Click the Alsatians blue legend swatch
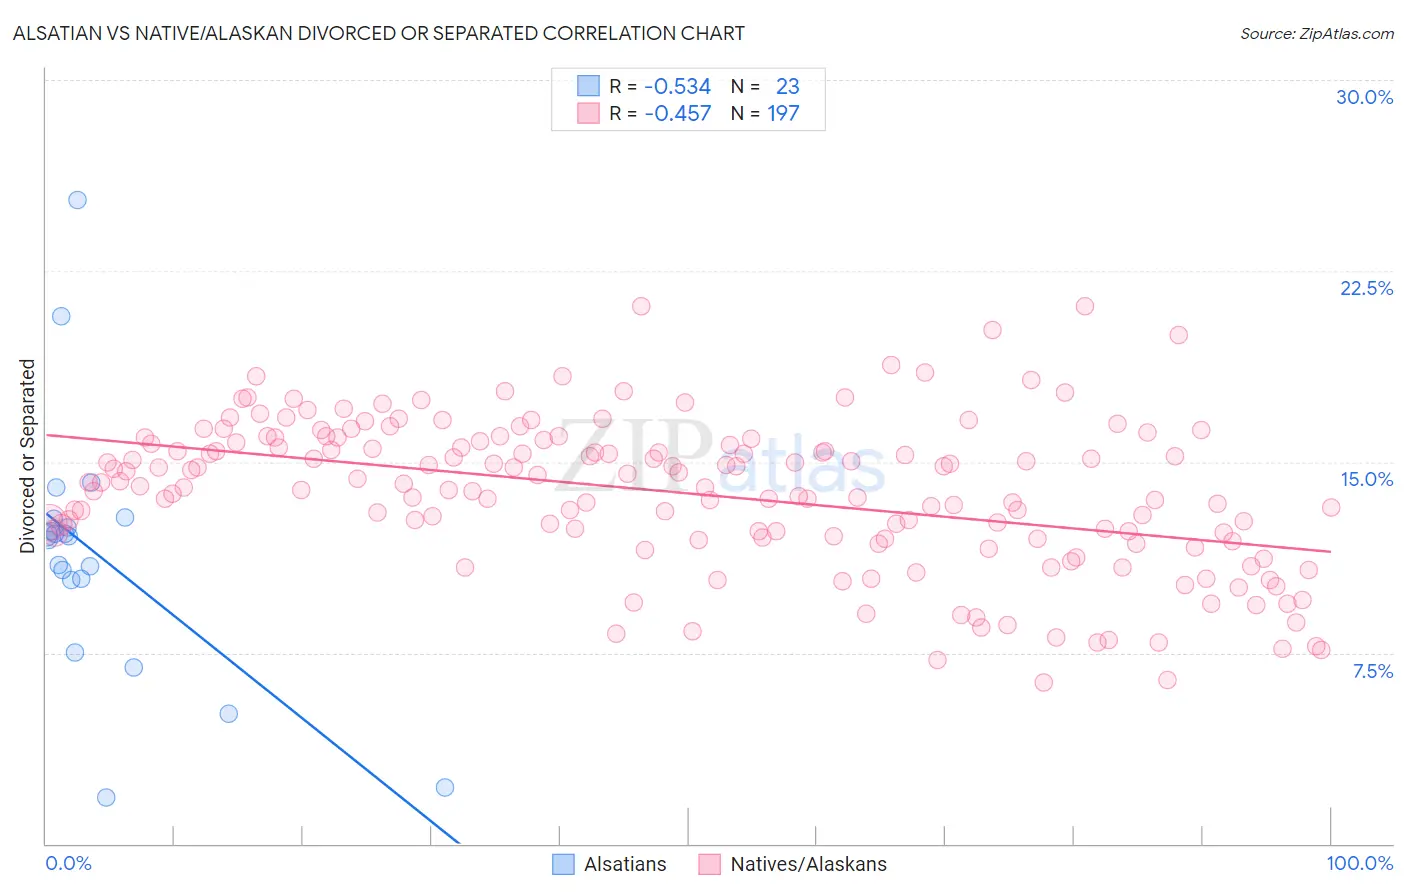 pos(564,864)
